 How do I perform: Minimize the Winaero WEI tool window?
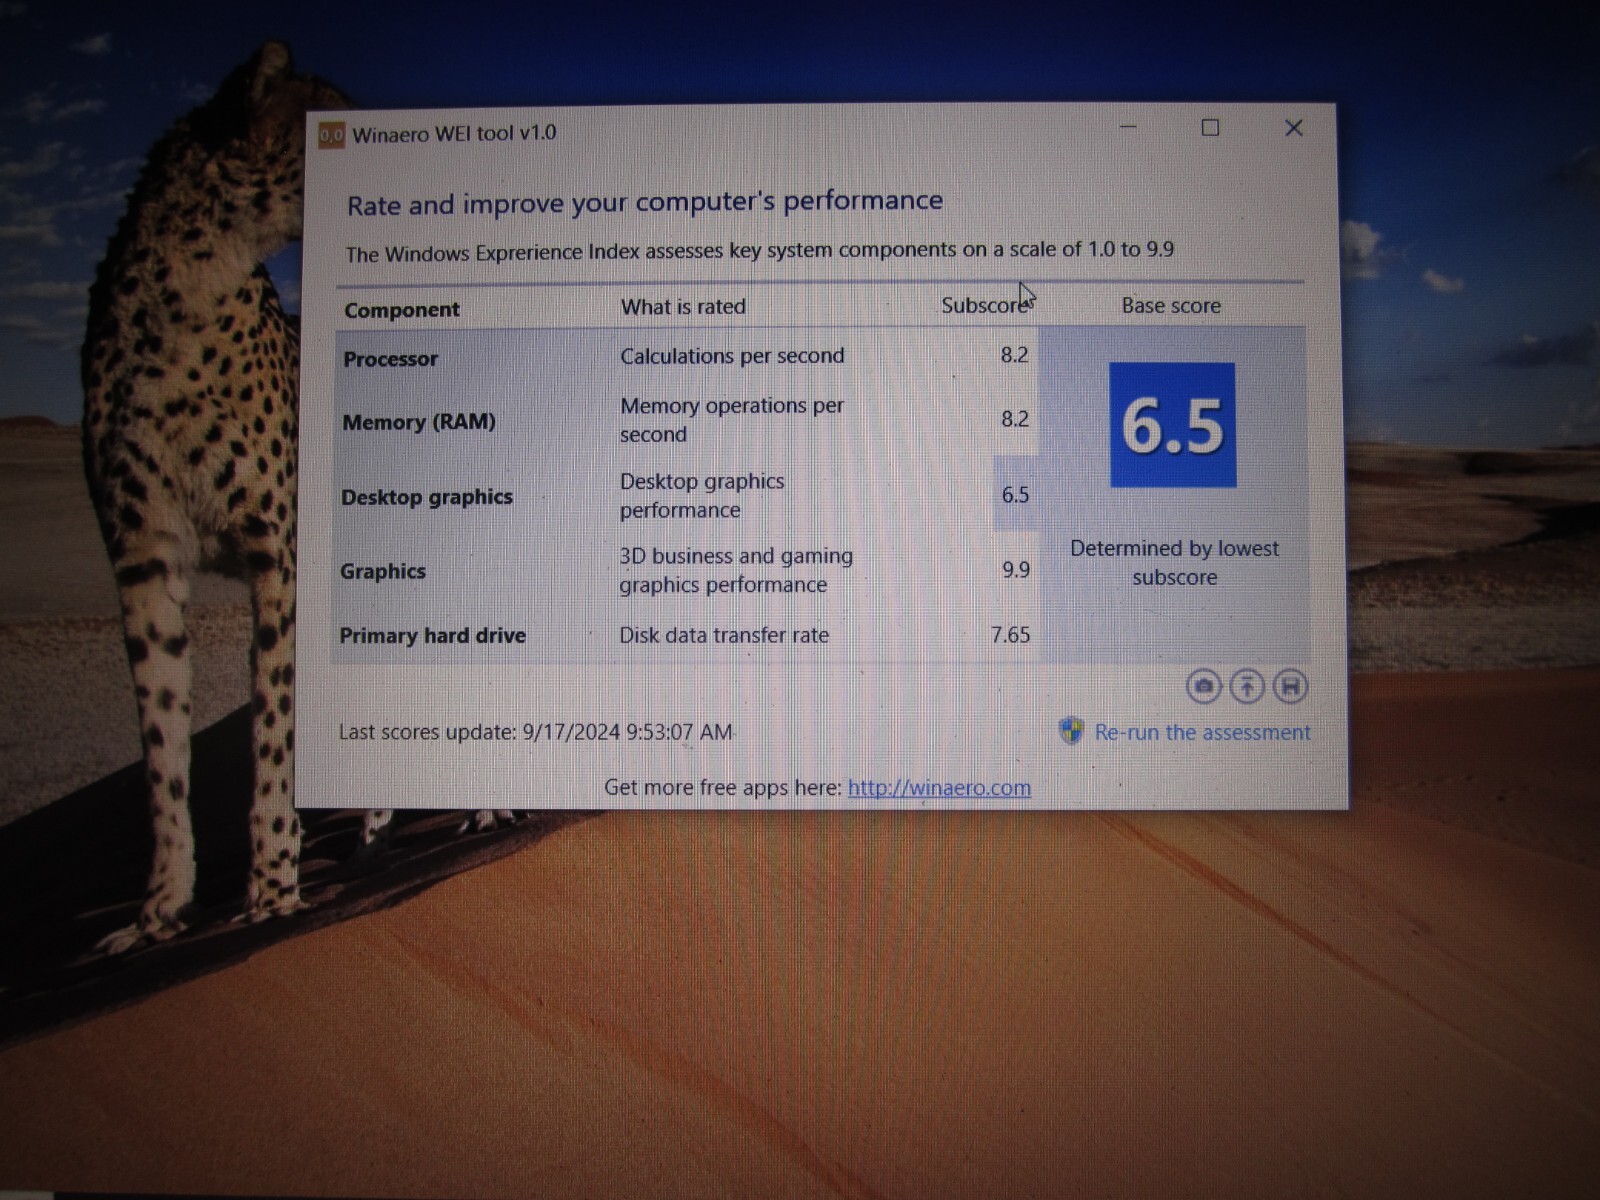click(x=1128, y=128)
